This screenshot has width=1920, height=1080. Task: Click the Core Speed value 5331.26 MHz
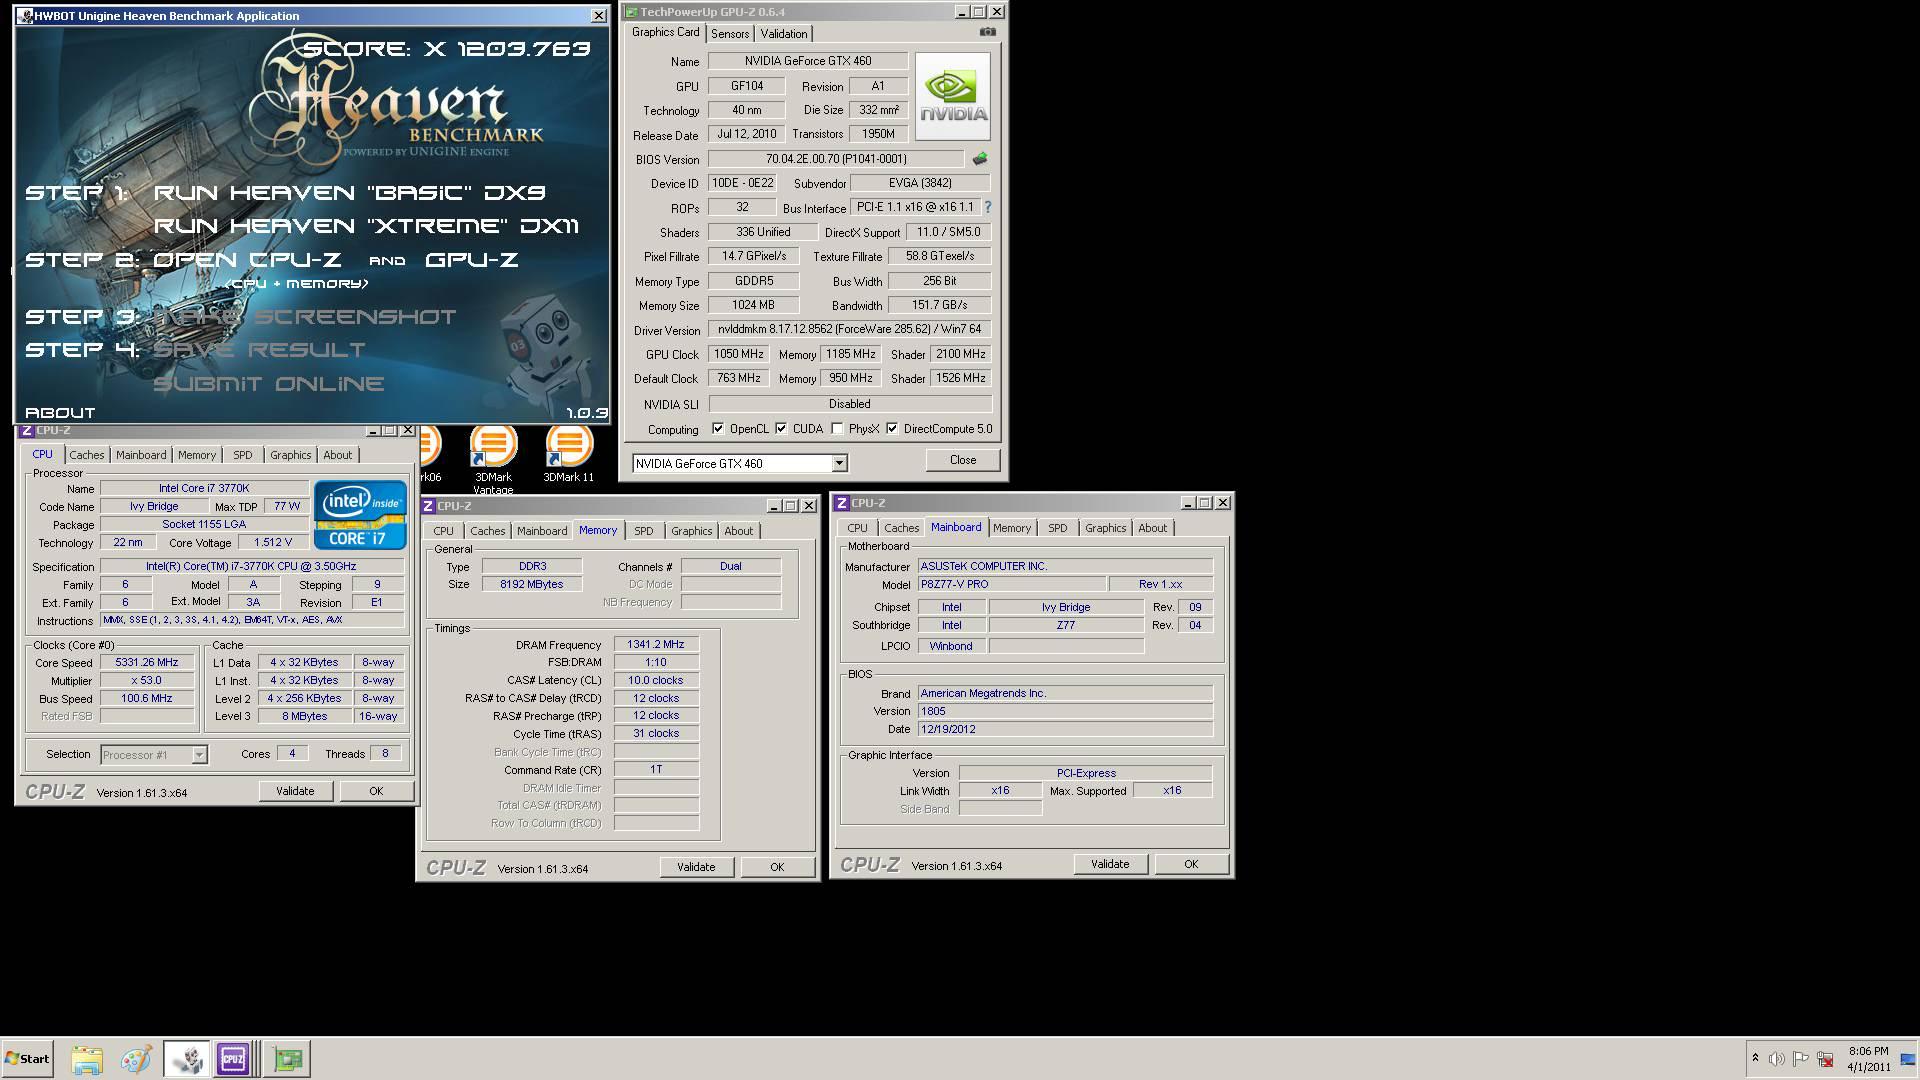tap(147, 663)
